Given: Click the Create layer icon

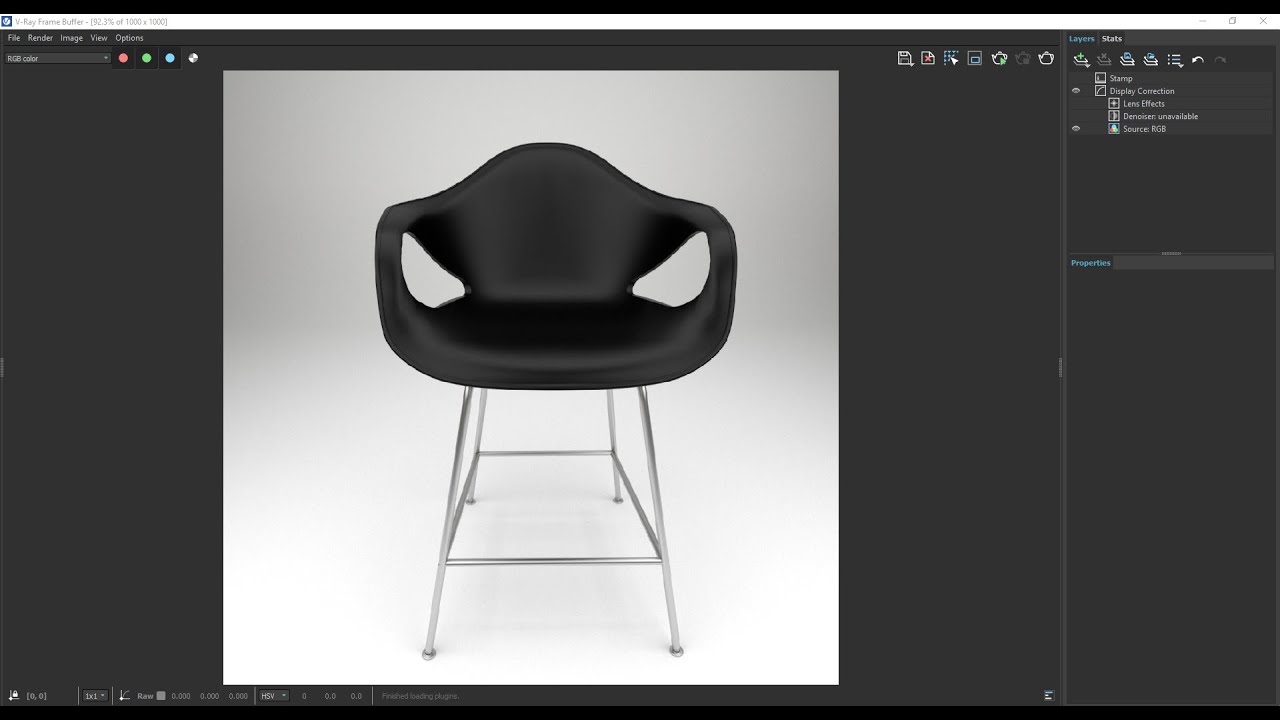Looking at the screenshot, I should tap(1081, 60).
